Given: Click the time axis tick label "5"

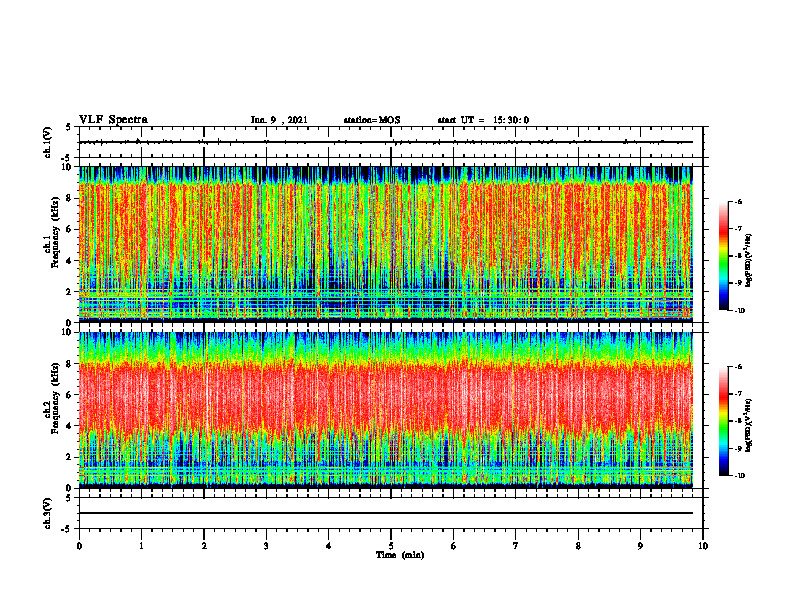Looking at the screenshot, I should [391, 546].
